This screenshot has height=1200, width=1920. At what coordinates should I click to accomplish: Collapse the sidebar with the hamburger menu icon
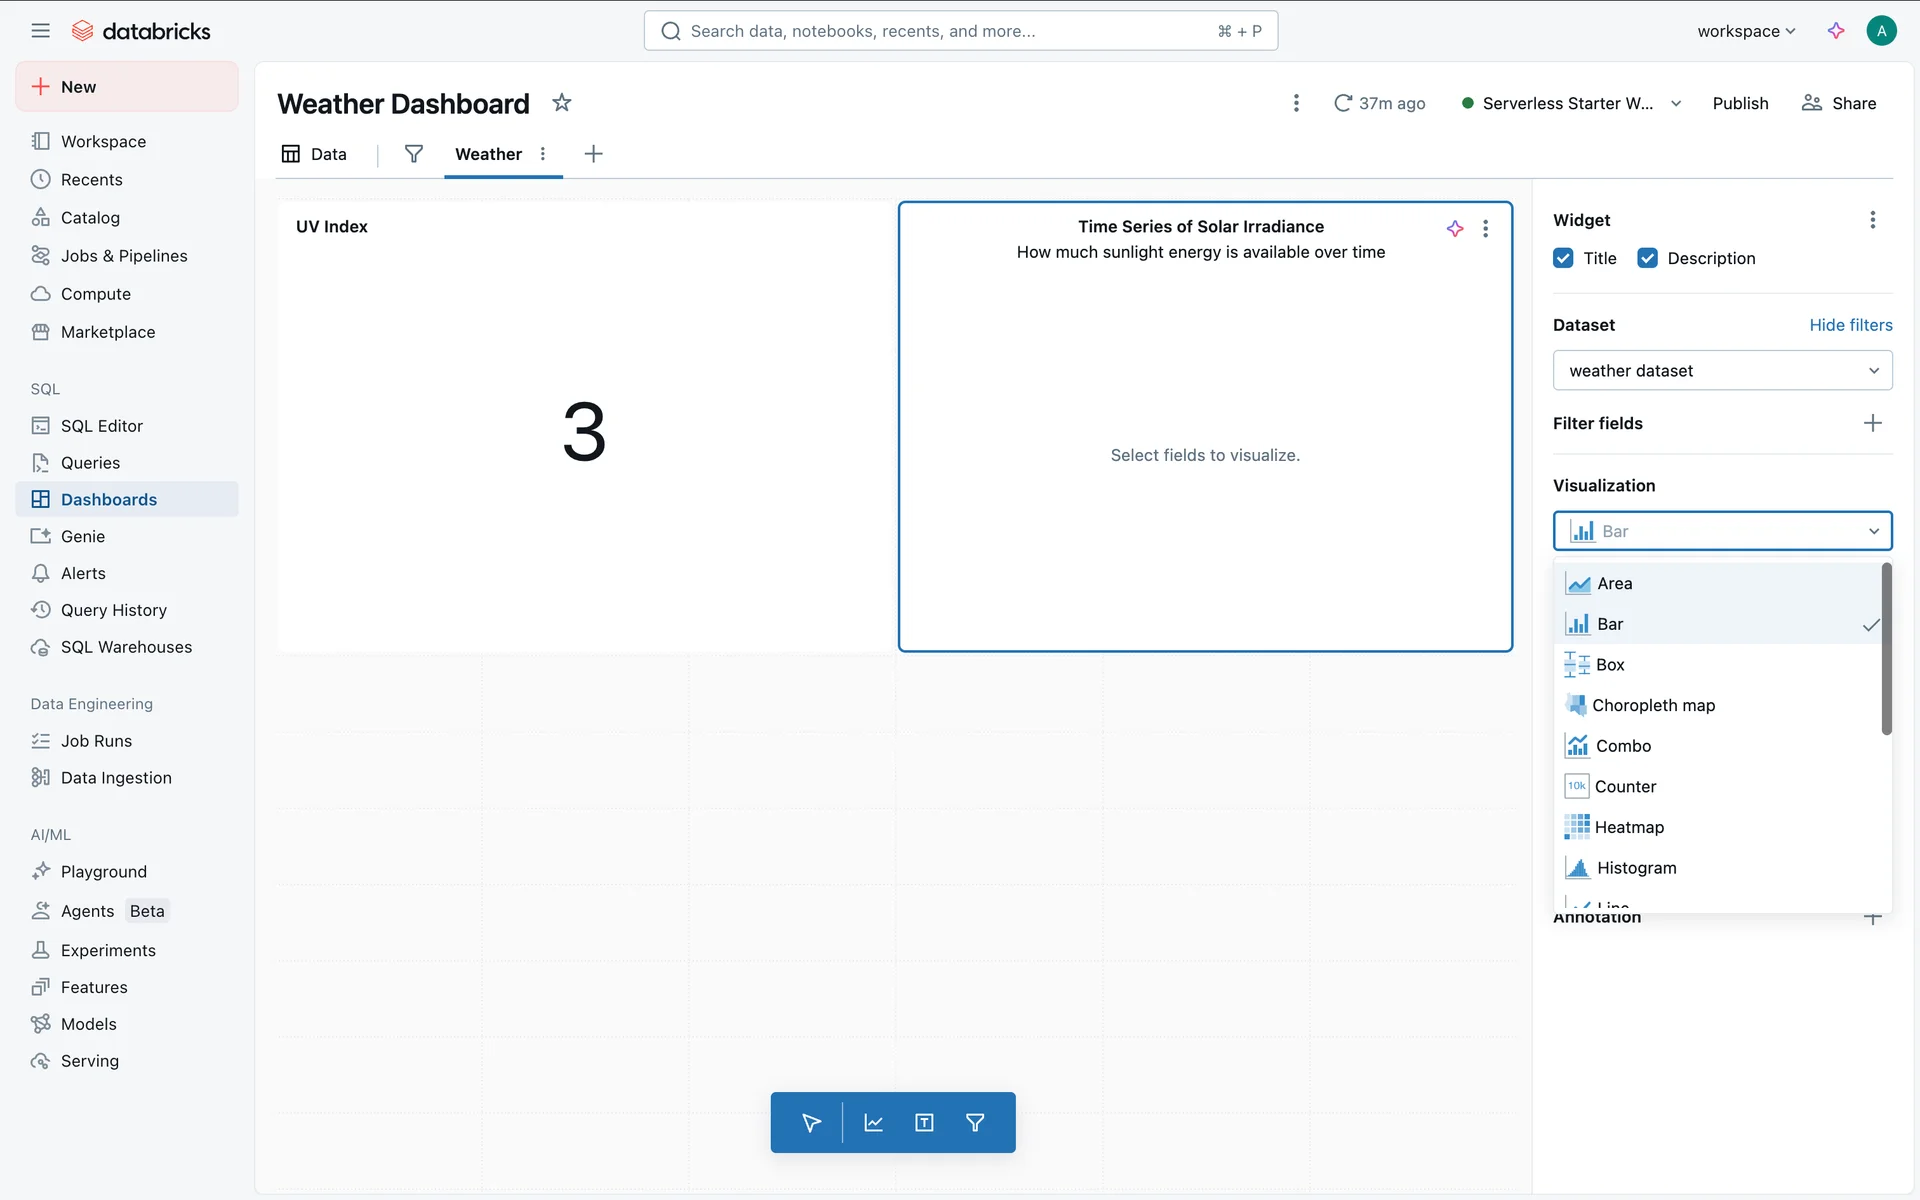tap(40, 31)
